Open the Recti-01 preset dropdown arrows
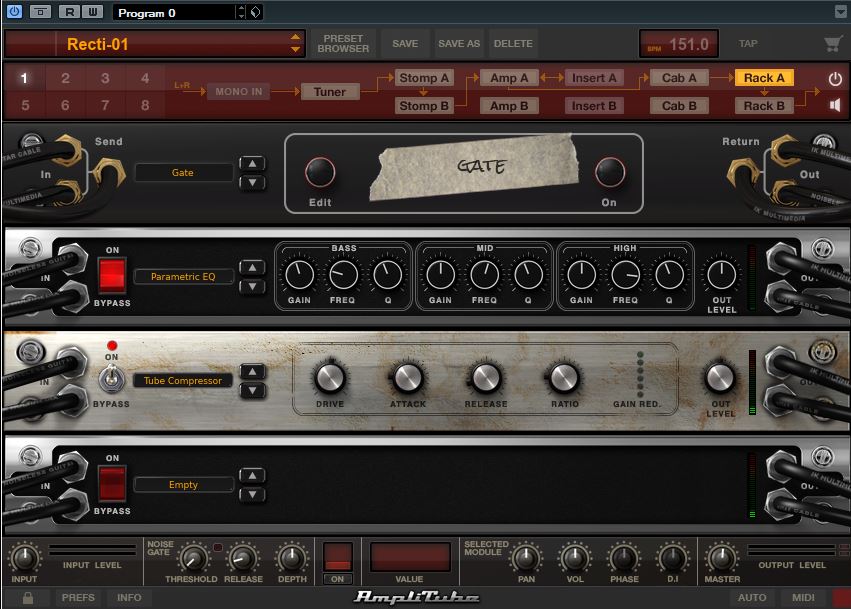The image size is (851, 609). (x=295, y=44)
